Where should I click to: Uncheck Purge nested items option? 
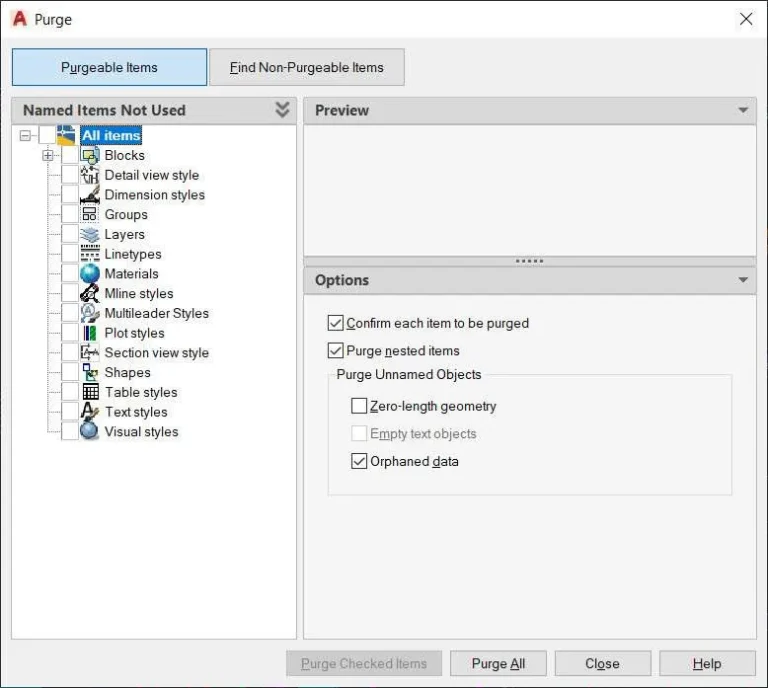point(336,351)
